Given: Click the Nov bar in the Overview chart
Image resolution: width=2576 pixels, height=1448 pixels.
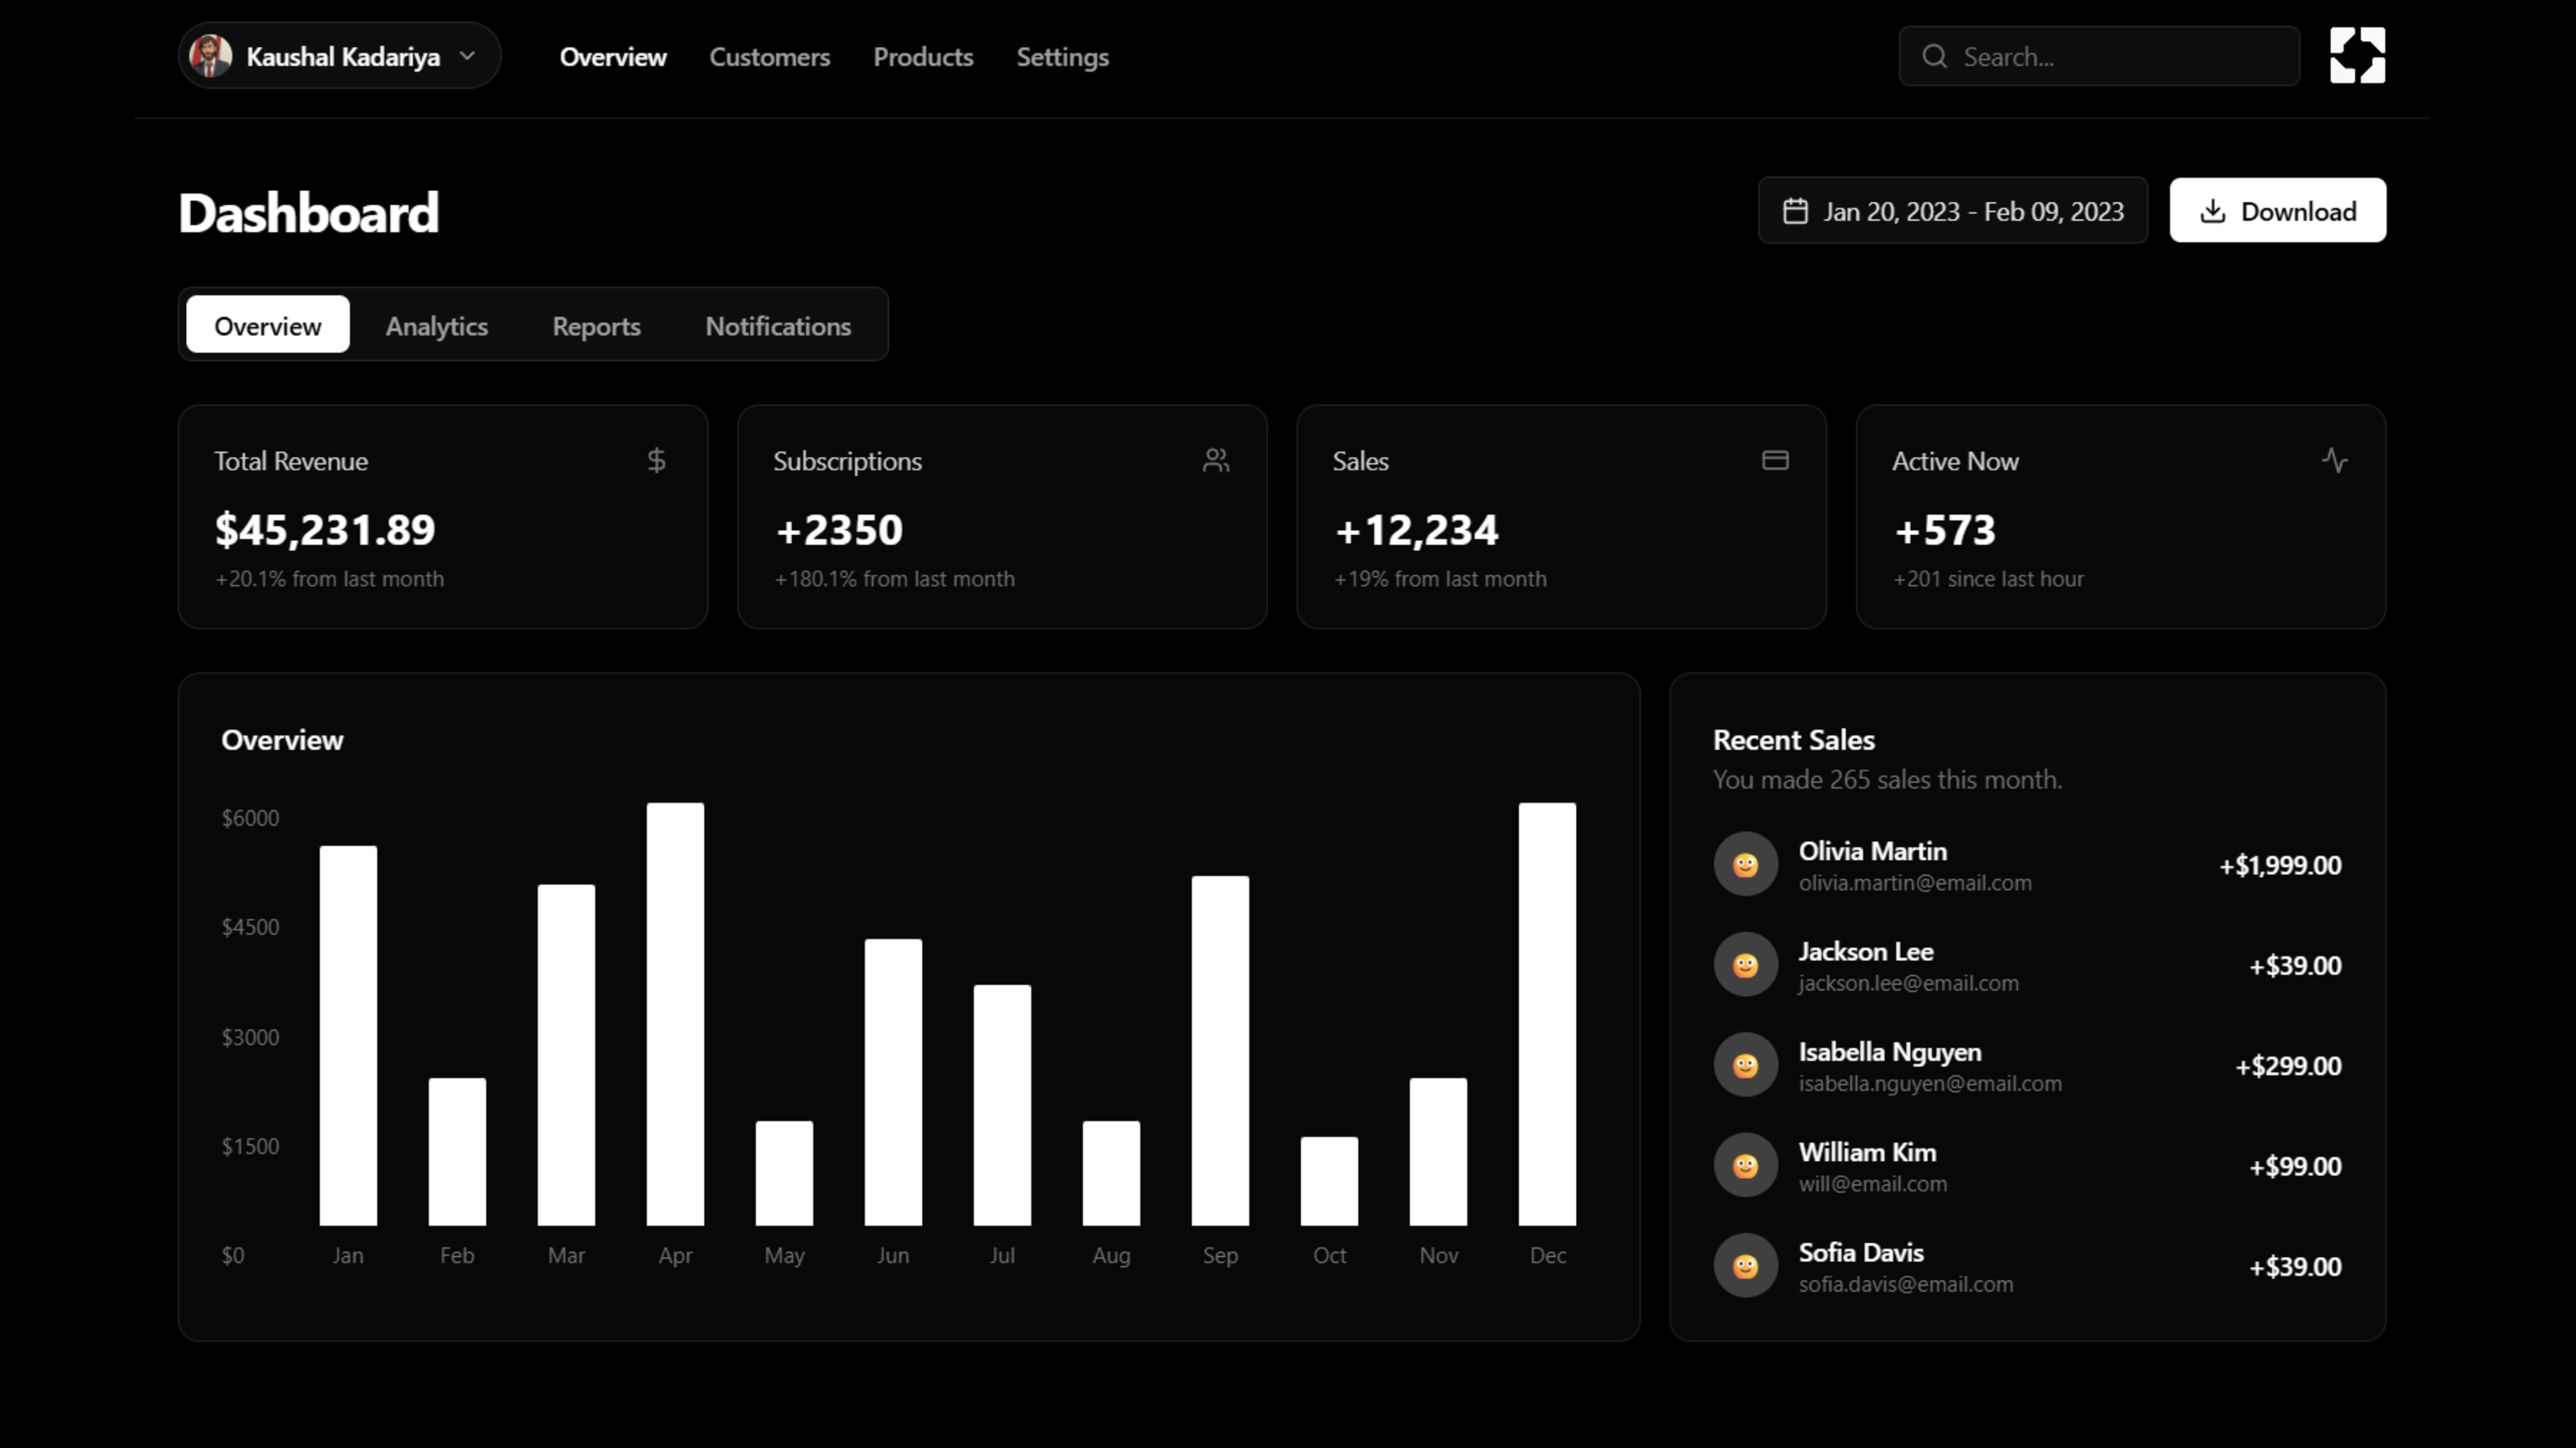Looking at the screenshot, I should point(1438,1152).
